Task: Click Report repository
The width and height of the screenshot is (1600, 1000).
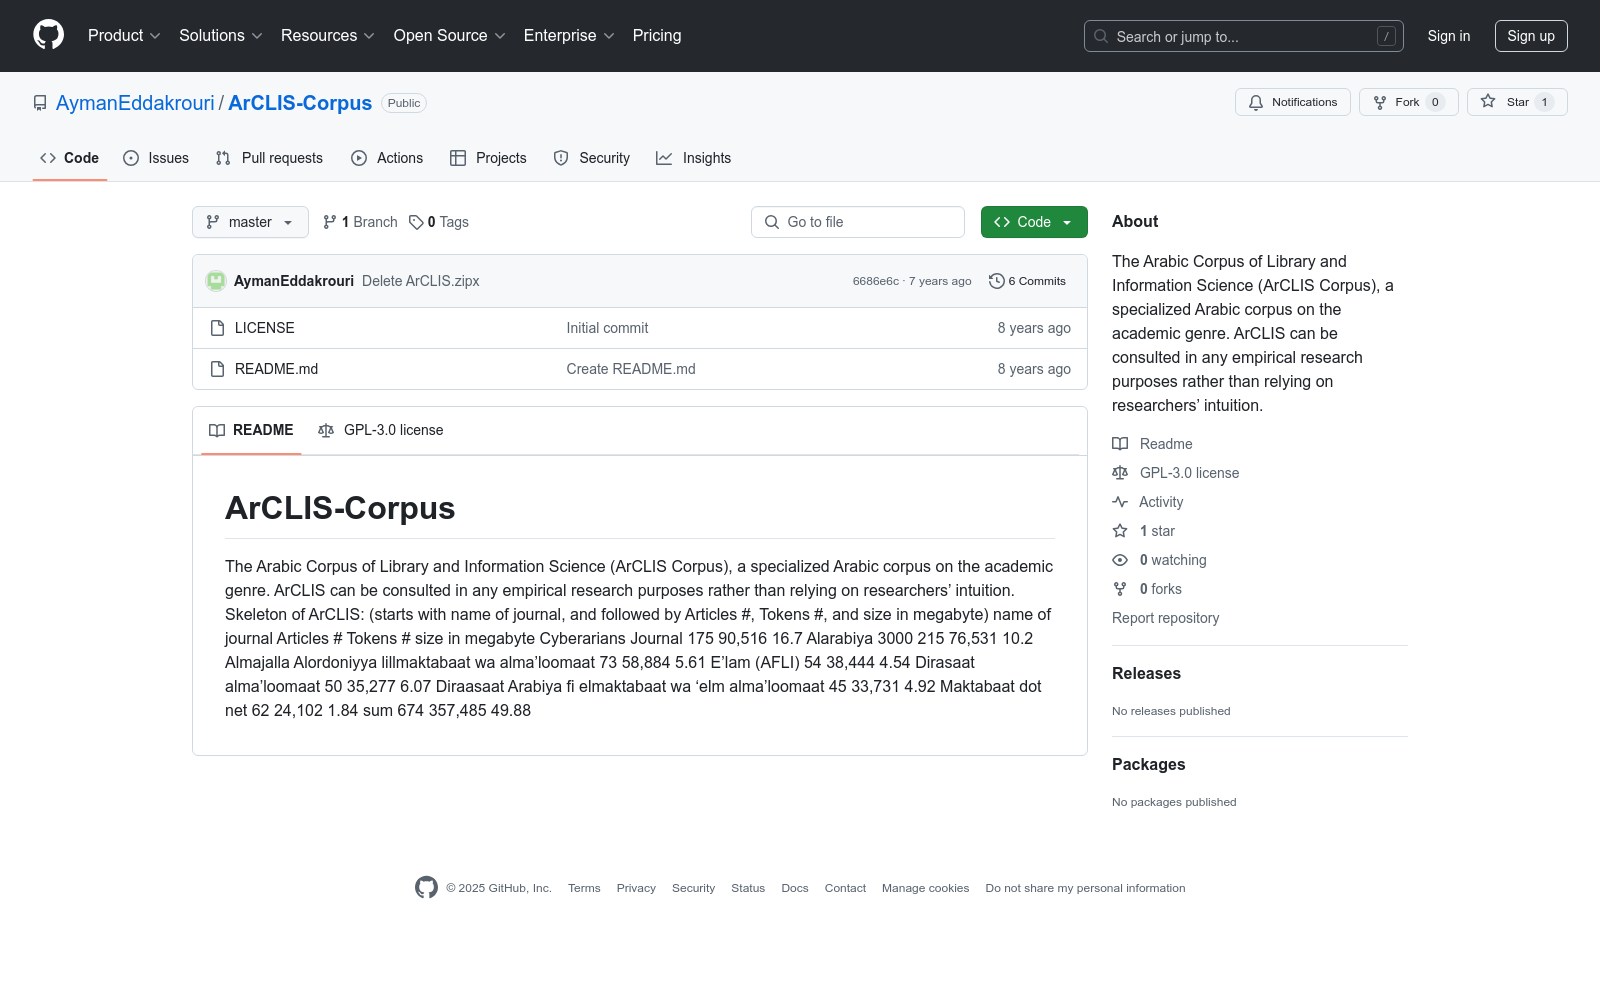Action: point(1166,618)
